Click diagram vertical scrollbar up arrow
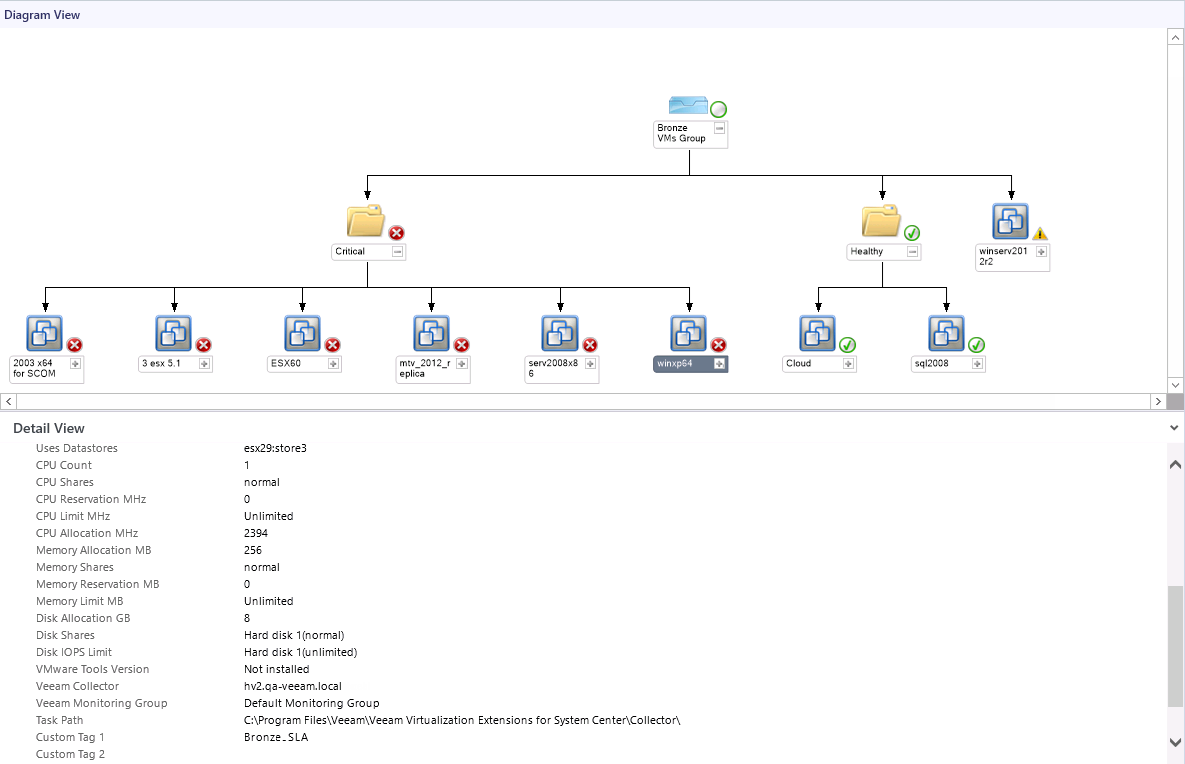 pyautogui.click(x=1175, y=36)
